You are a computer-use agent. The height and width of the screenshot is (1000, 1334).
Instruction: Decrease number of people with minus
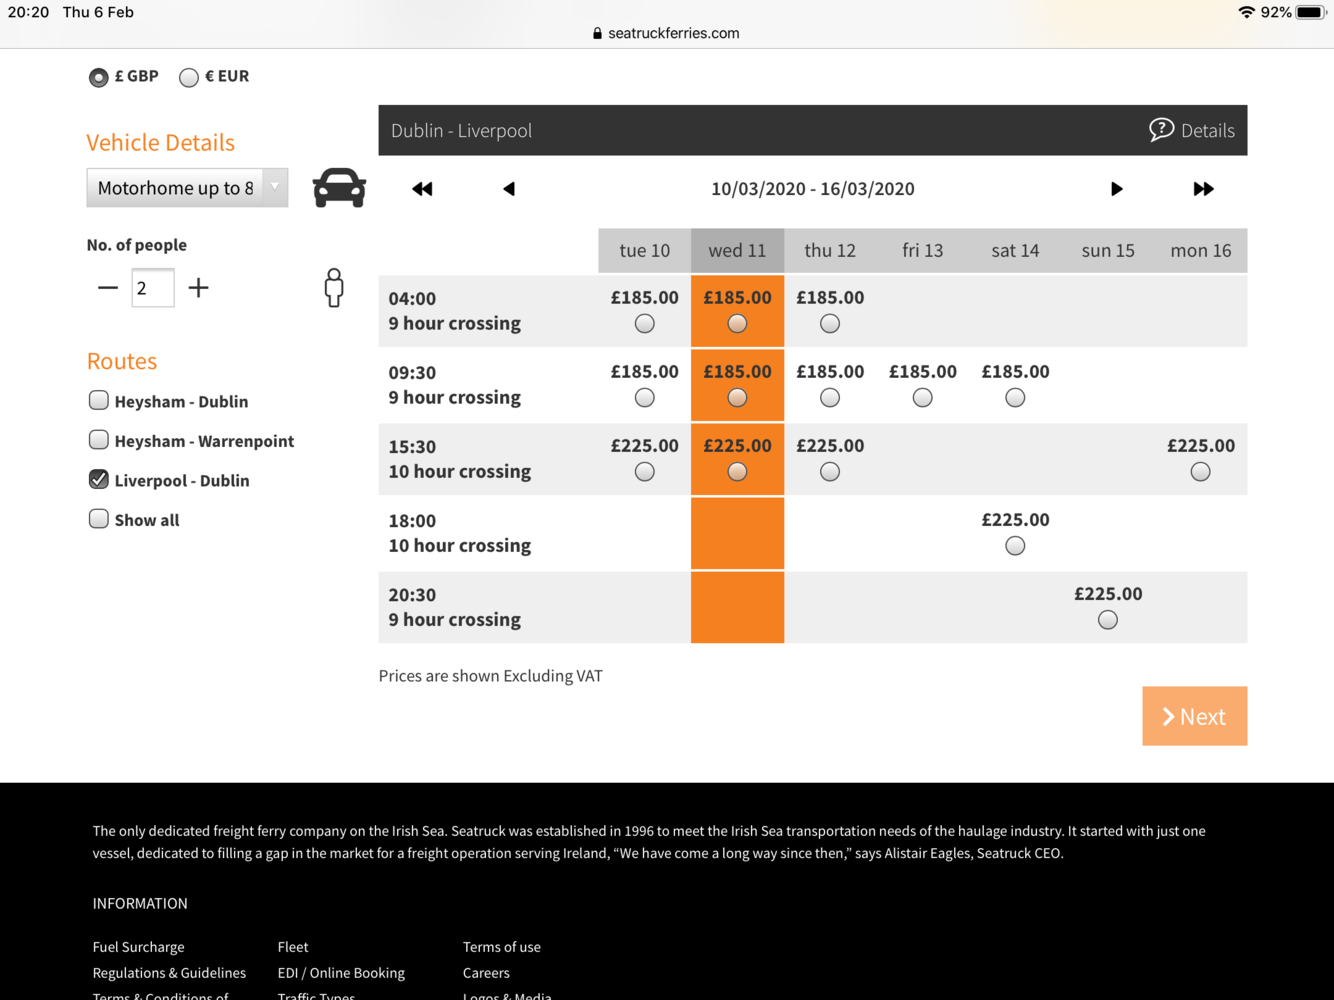pos(108,288)
